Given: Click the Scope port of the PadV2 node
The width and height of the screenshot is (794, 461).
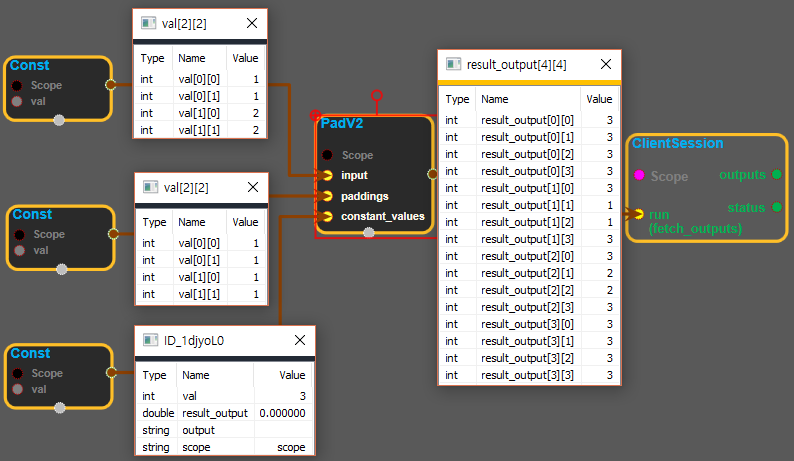Looking at the screenshot, I should click(x=327, y=155).
